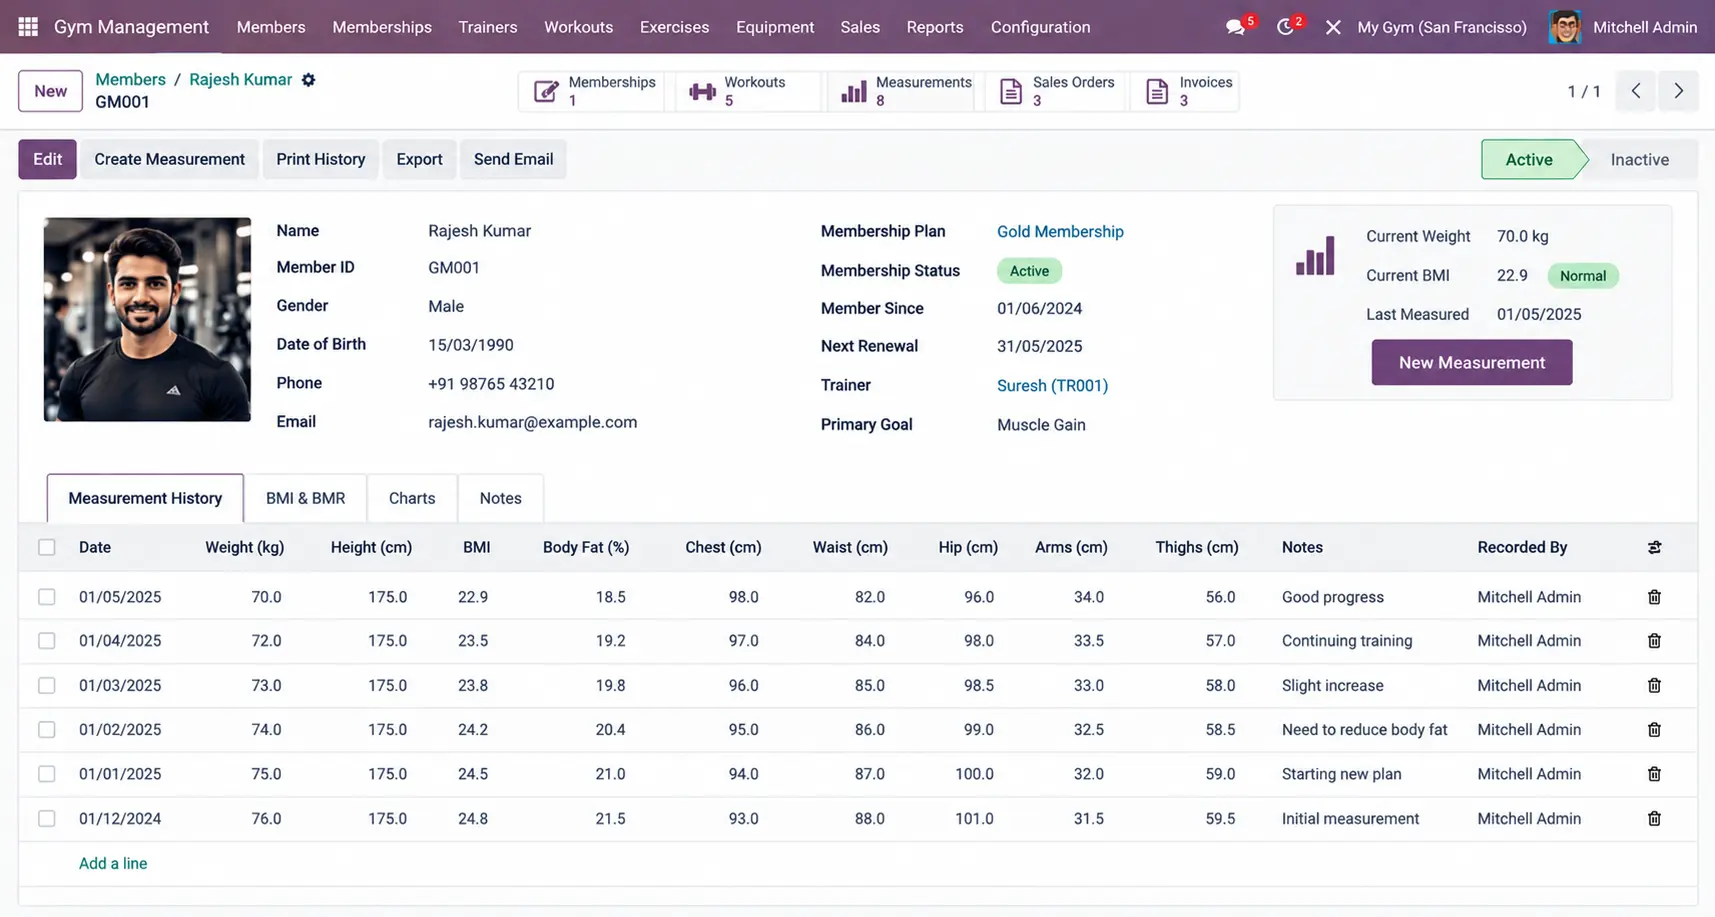The height and width of the screenshot is (917, 1715).
Task: Click the Edit button
Action: point(47,159)
